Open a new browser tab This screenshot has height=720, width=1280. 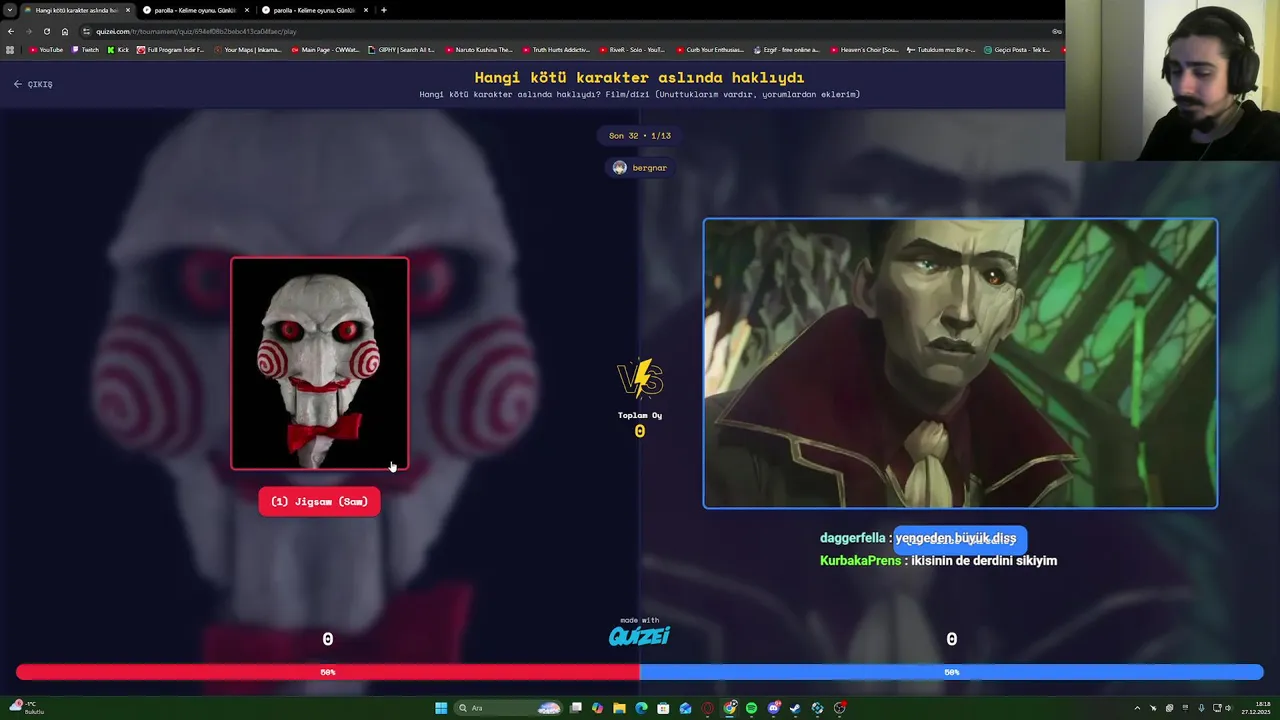tap(384, 10)
